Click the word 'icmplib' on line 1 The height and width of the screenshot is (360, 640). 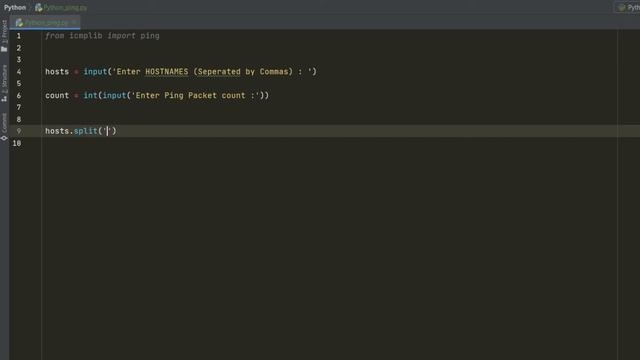click(86, 36)
